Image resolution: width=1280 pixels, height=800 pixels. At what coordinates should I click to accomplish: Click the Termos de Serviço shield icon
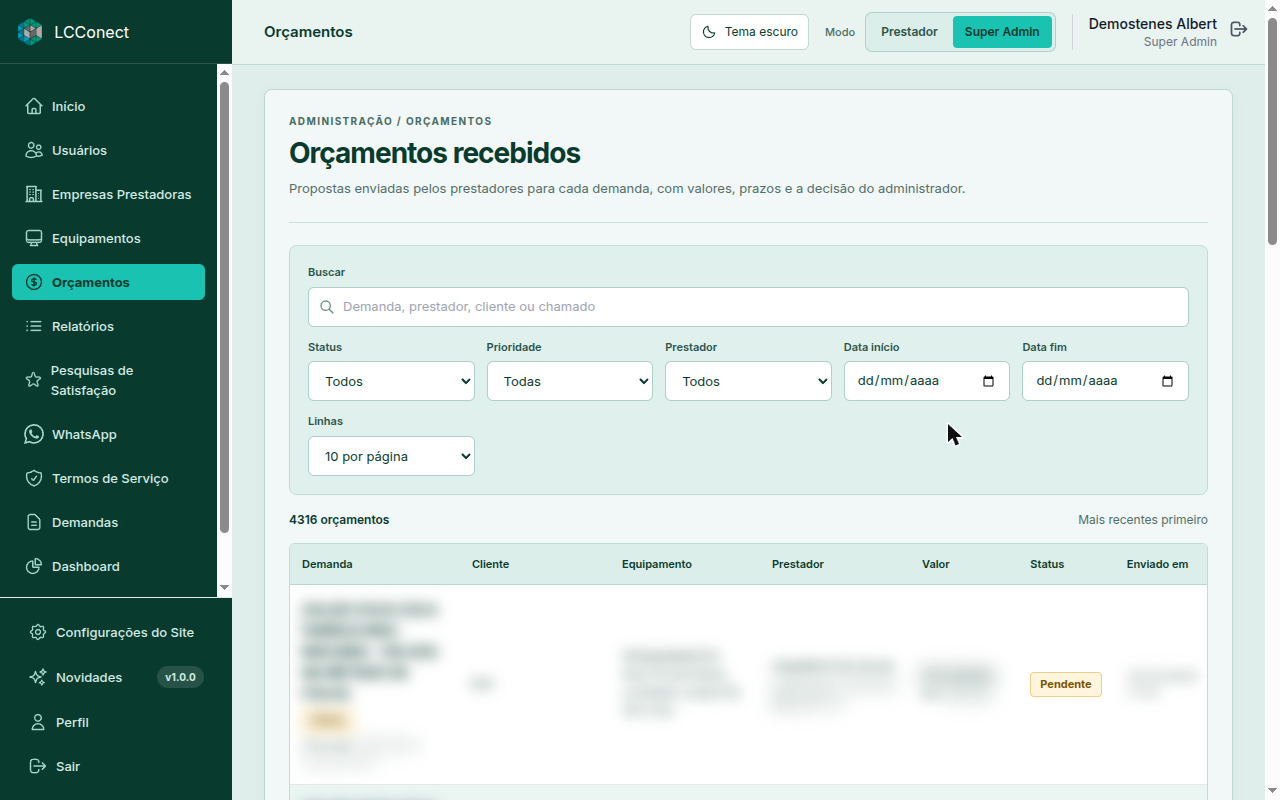[34, 478]
